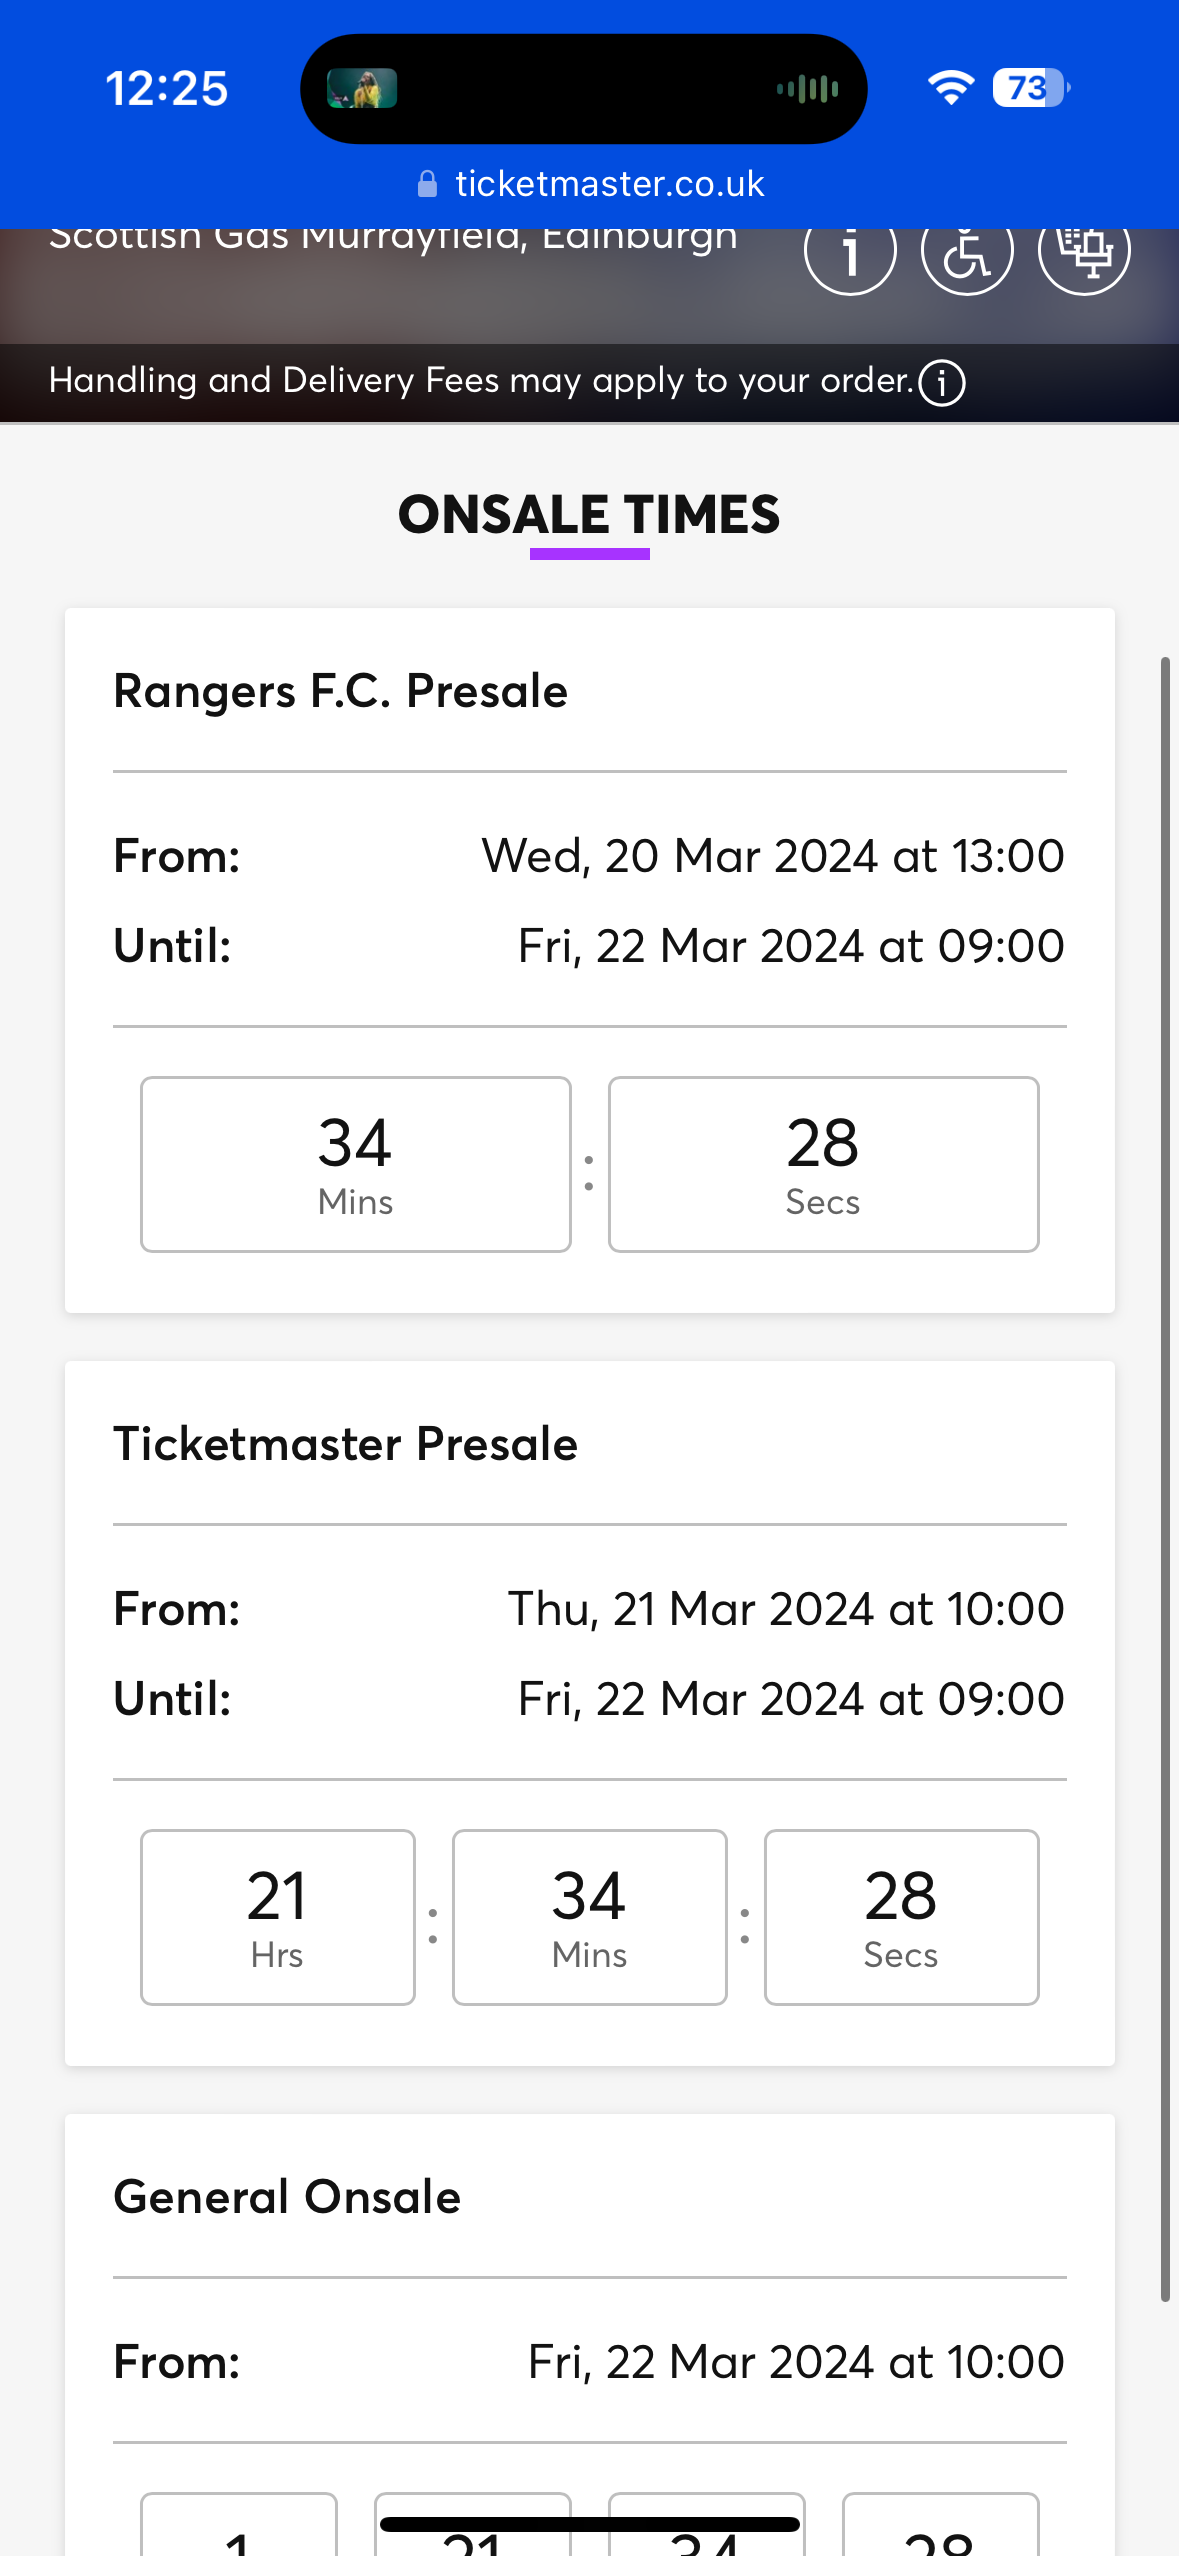Tap the Rangers presale 34 Mins box

pos(355,1164)
